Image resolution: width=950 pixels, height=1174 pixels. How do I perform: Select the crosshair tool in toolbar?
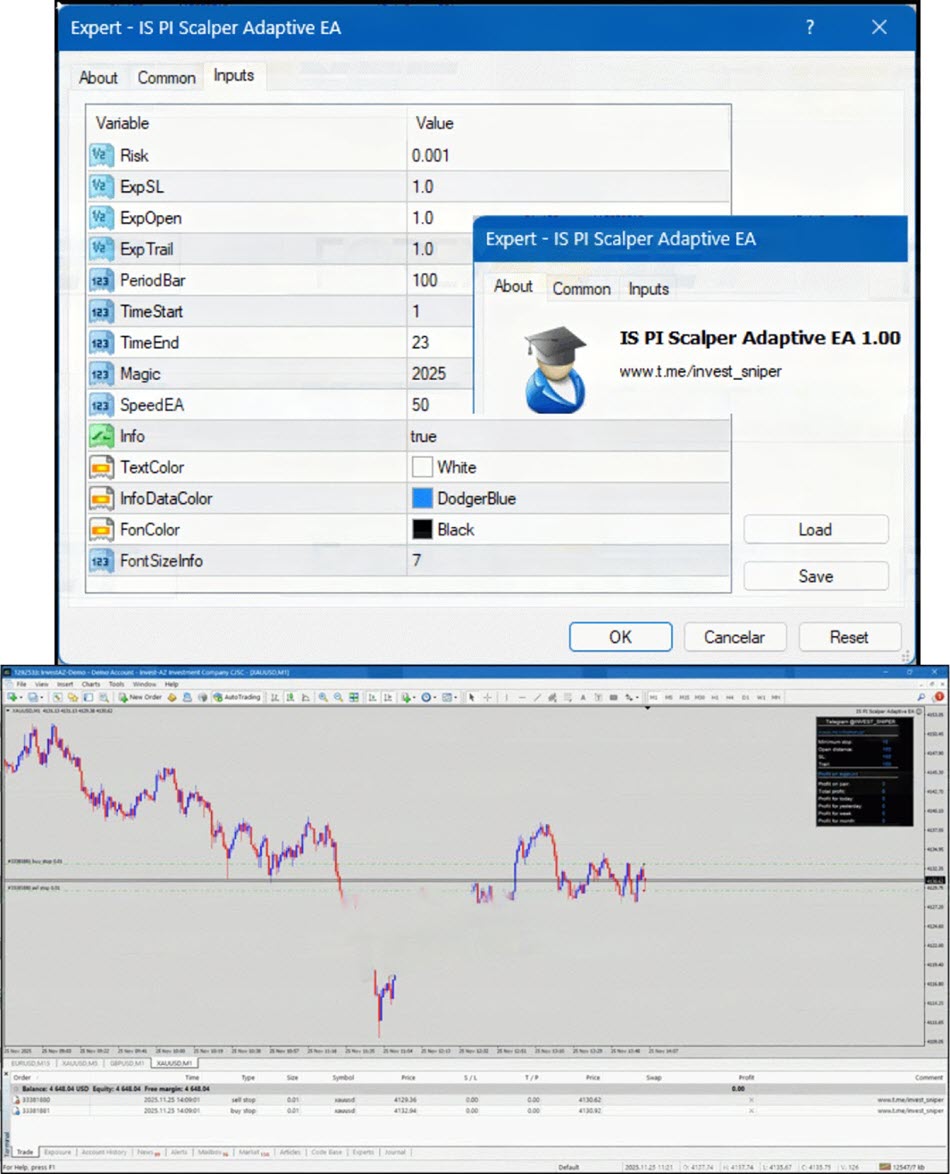click(x=487, y=697)
